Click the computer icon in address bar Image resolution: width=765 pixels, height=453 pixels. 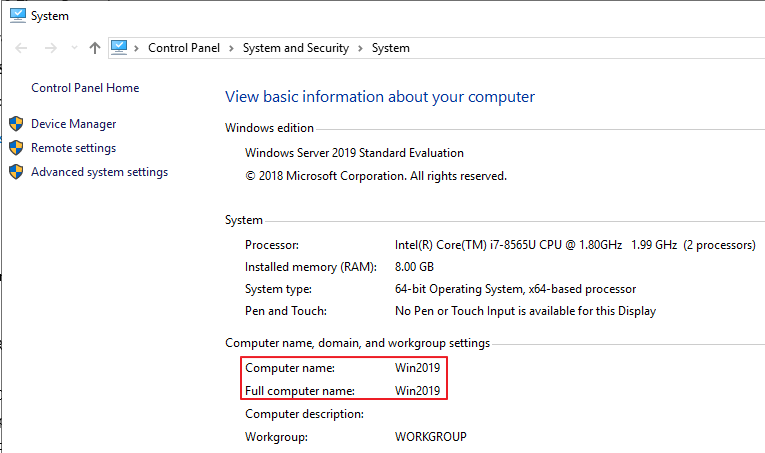pyautogui.click(x=119, y=47)
